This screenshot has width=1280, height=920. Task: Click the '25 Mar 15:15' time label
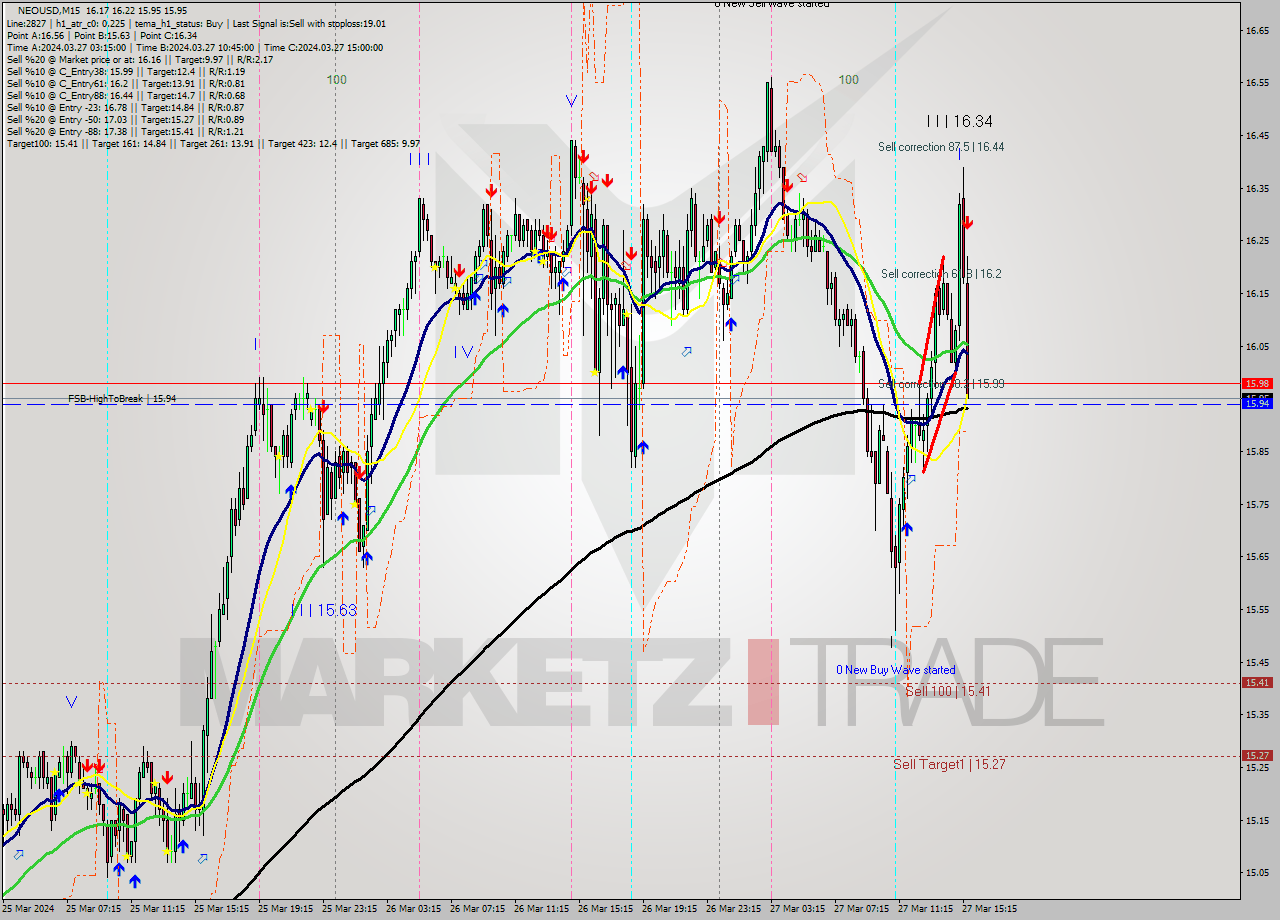221,909
